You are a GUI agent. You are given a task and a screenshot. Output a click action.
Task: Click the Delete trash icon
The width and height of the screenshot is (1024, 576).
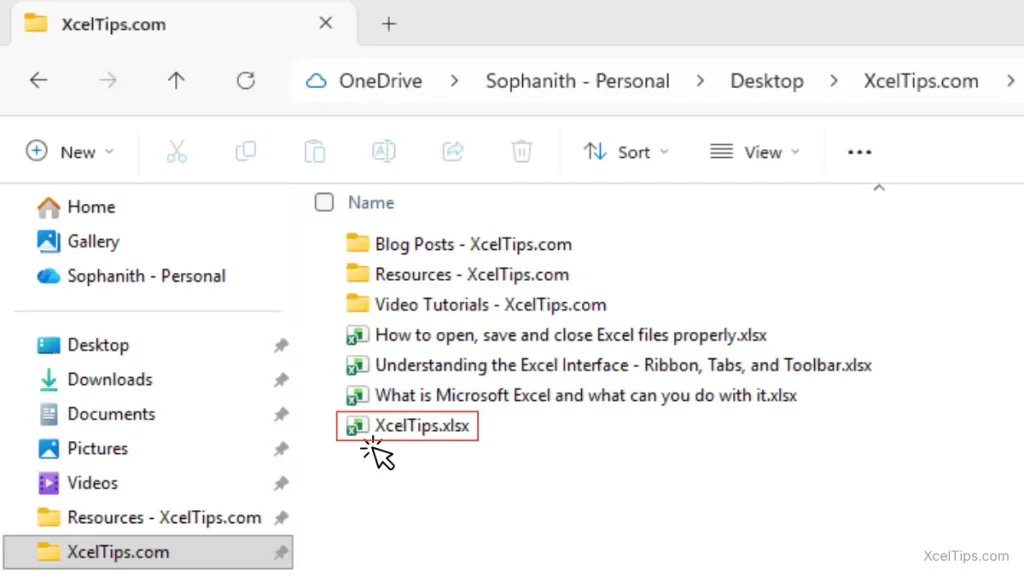pos(521,151)
